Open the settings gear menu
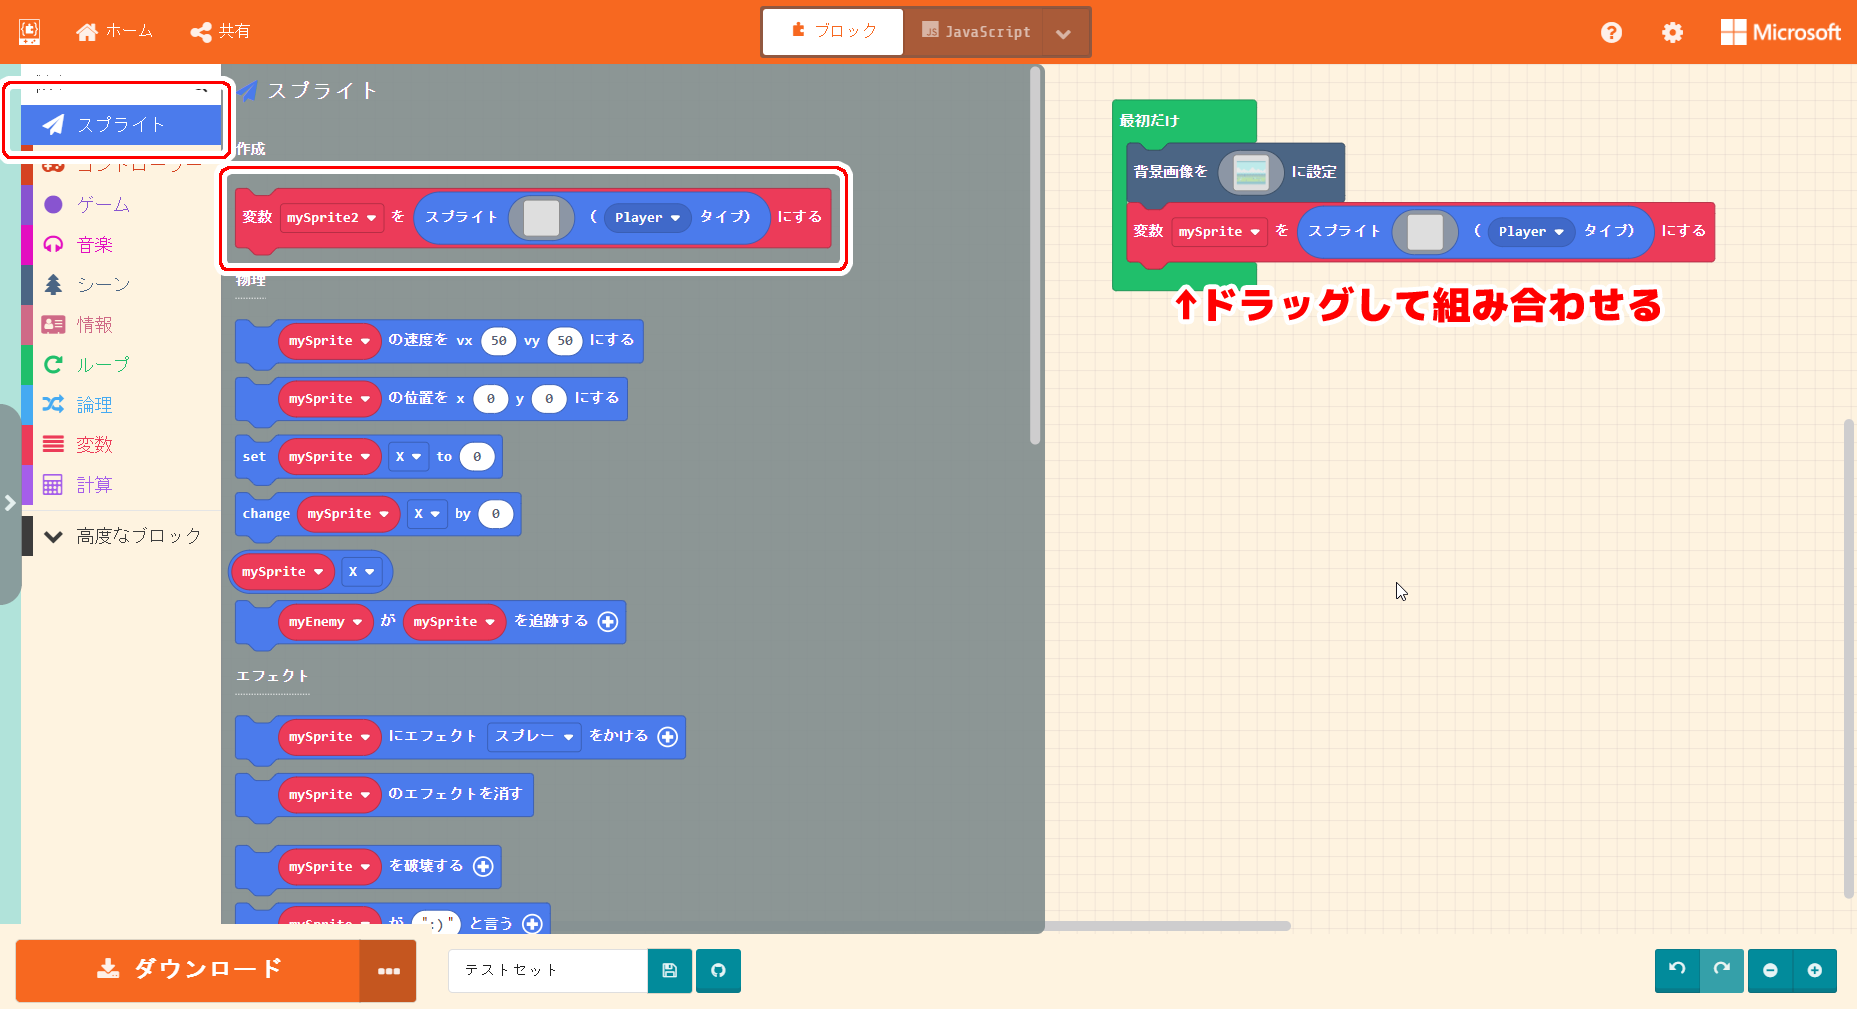This screenshot has height=1009, width=1857. pyautogui.click(x=1672, y=33)
